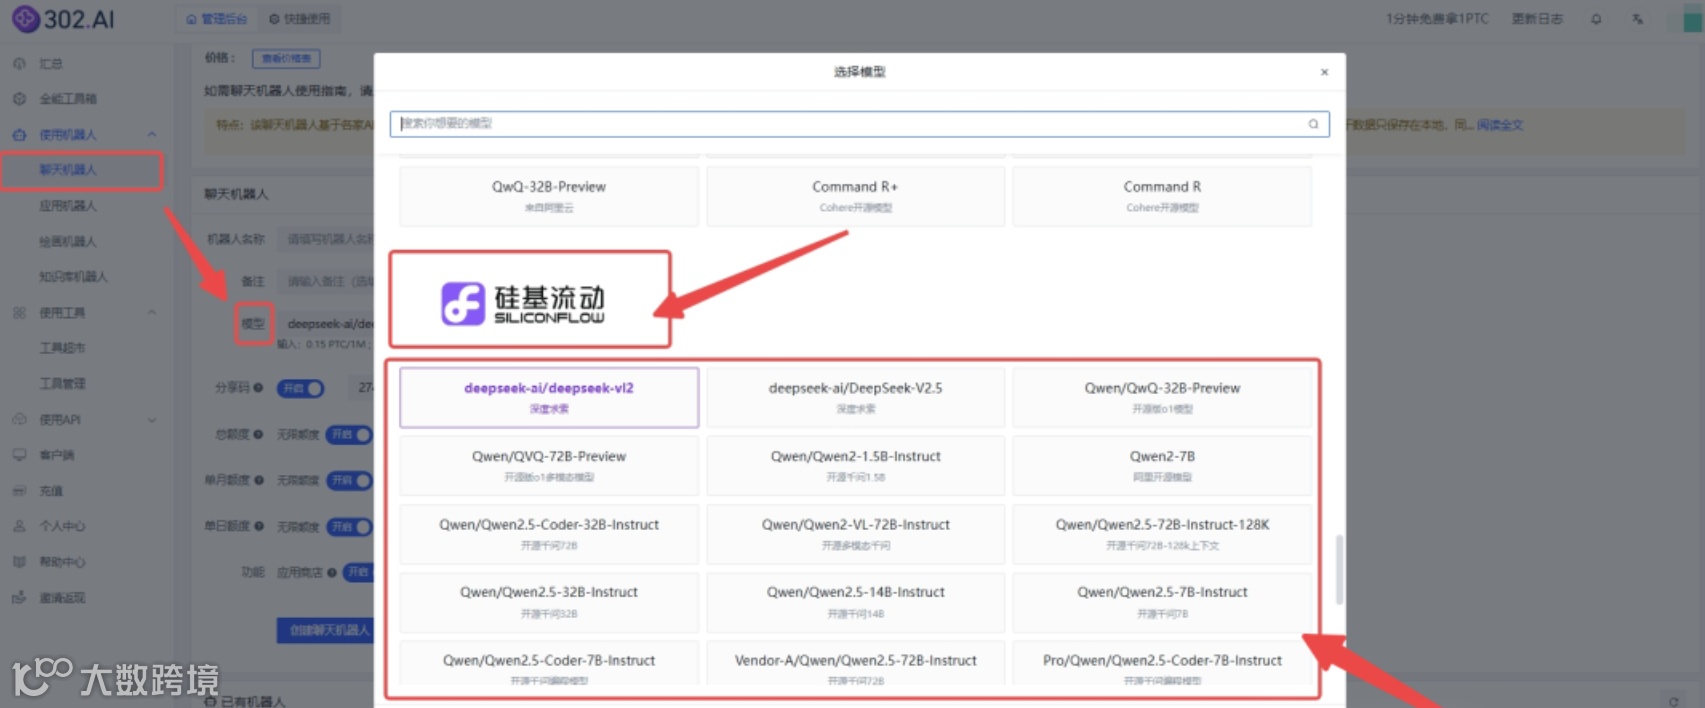Viewport: 1705px width, 708px height.
Task: Click the 充值 card icon
Action: 19,491
